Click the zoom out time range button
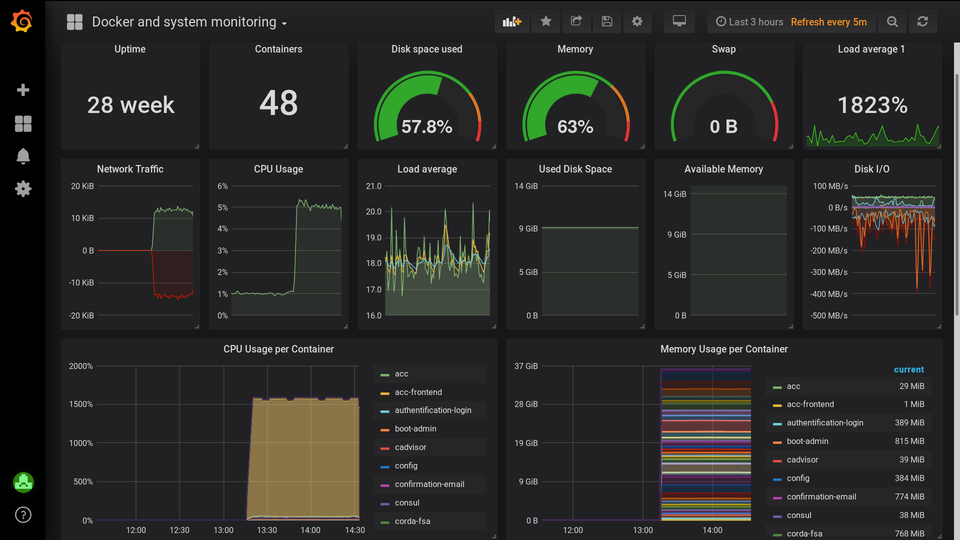The height and width of the screenshot is (540, 960). (892, 22)
